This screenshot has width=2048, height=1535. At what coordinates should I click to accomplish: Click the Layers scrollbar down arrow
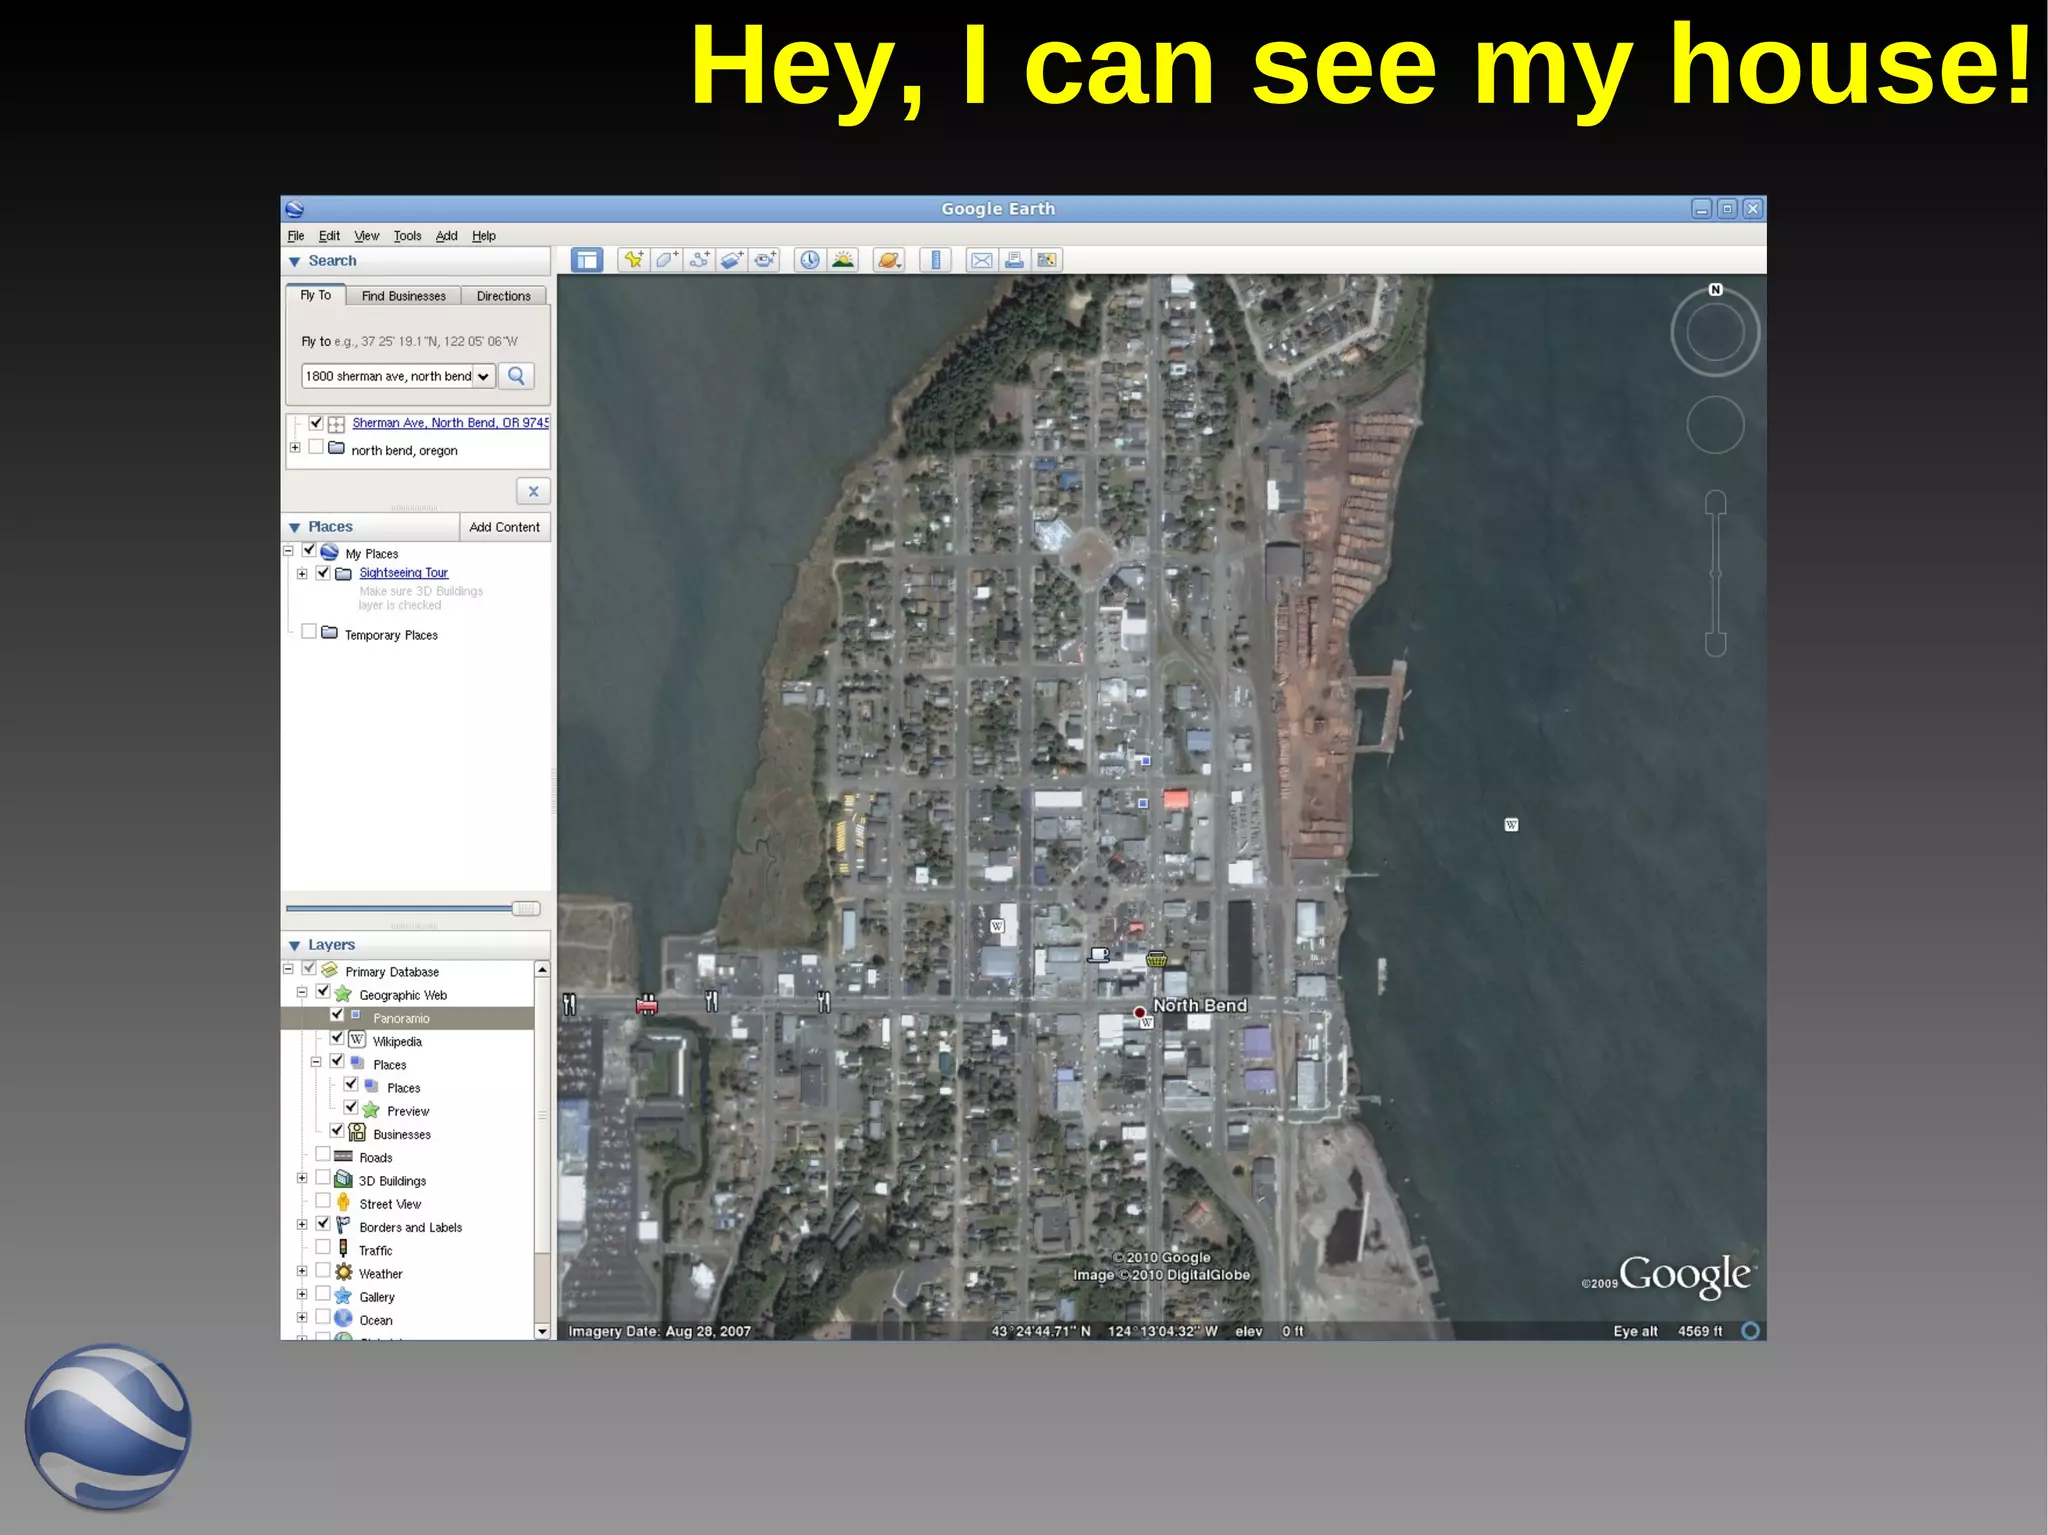coord(542,1331)
